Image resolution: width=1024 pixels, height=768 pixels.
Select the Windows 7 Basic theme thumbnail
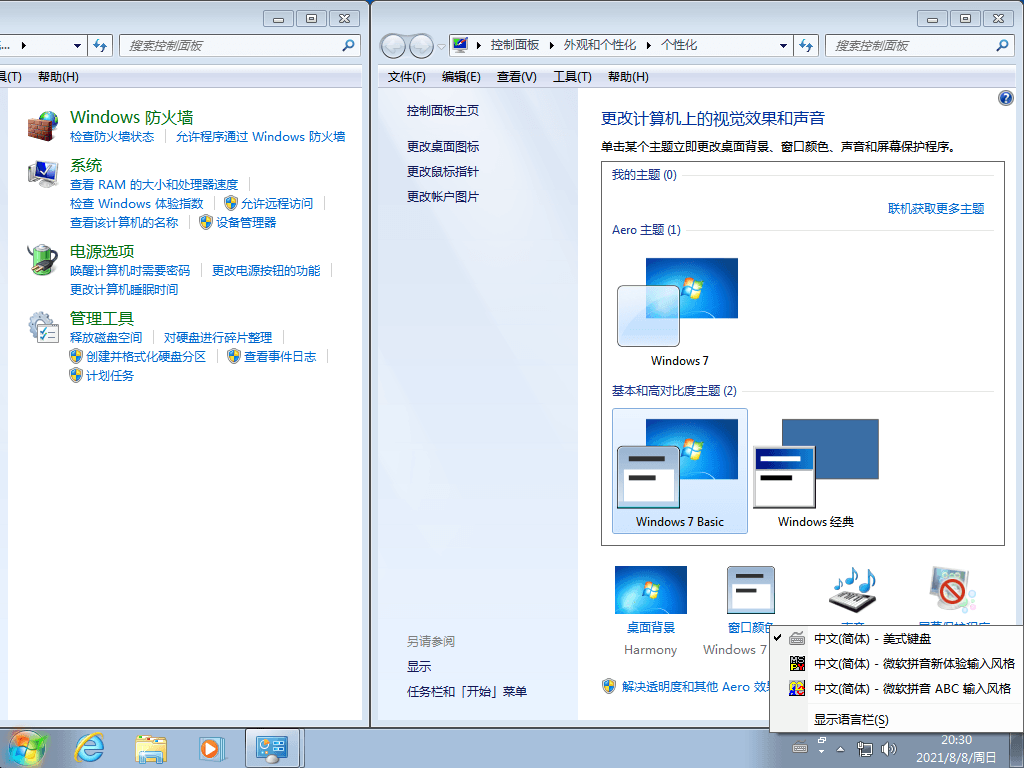(x=679, y=470)
